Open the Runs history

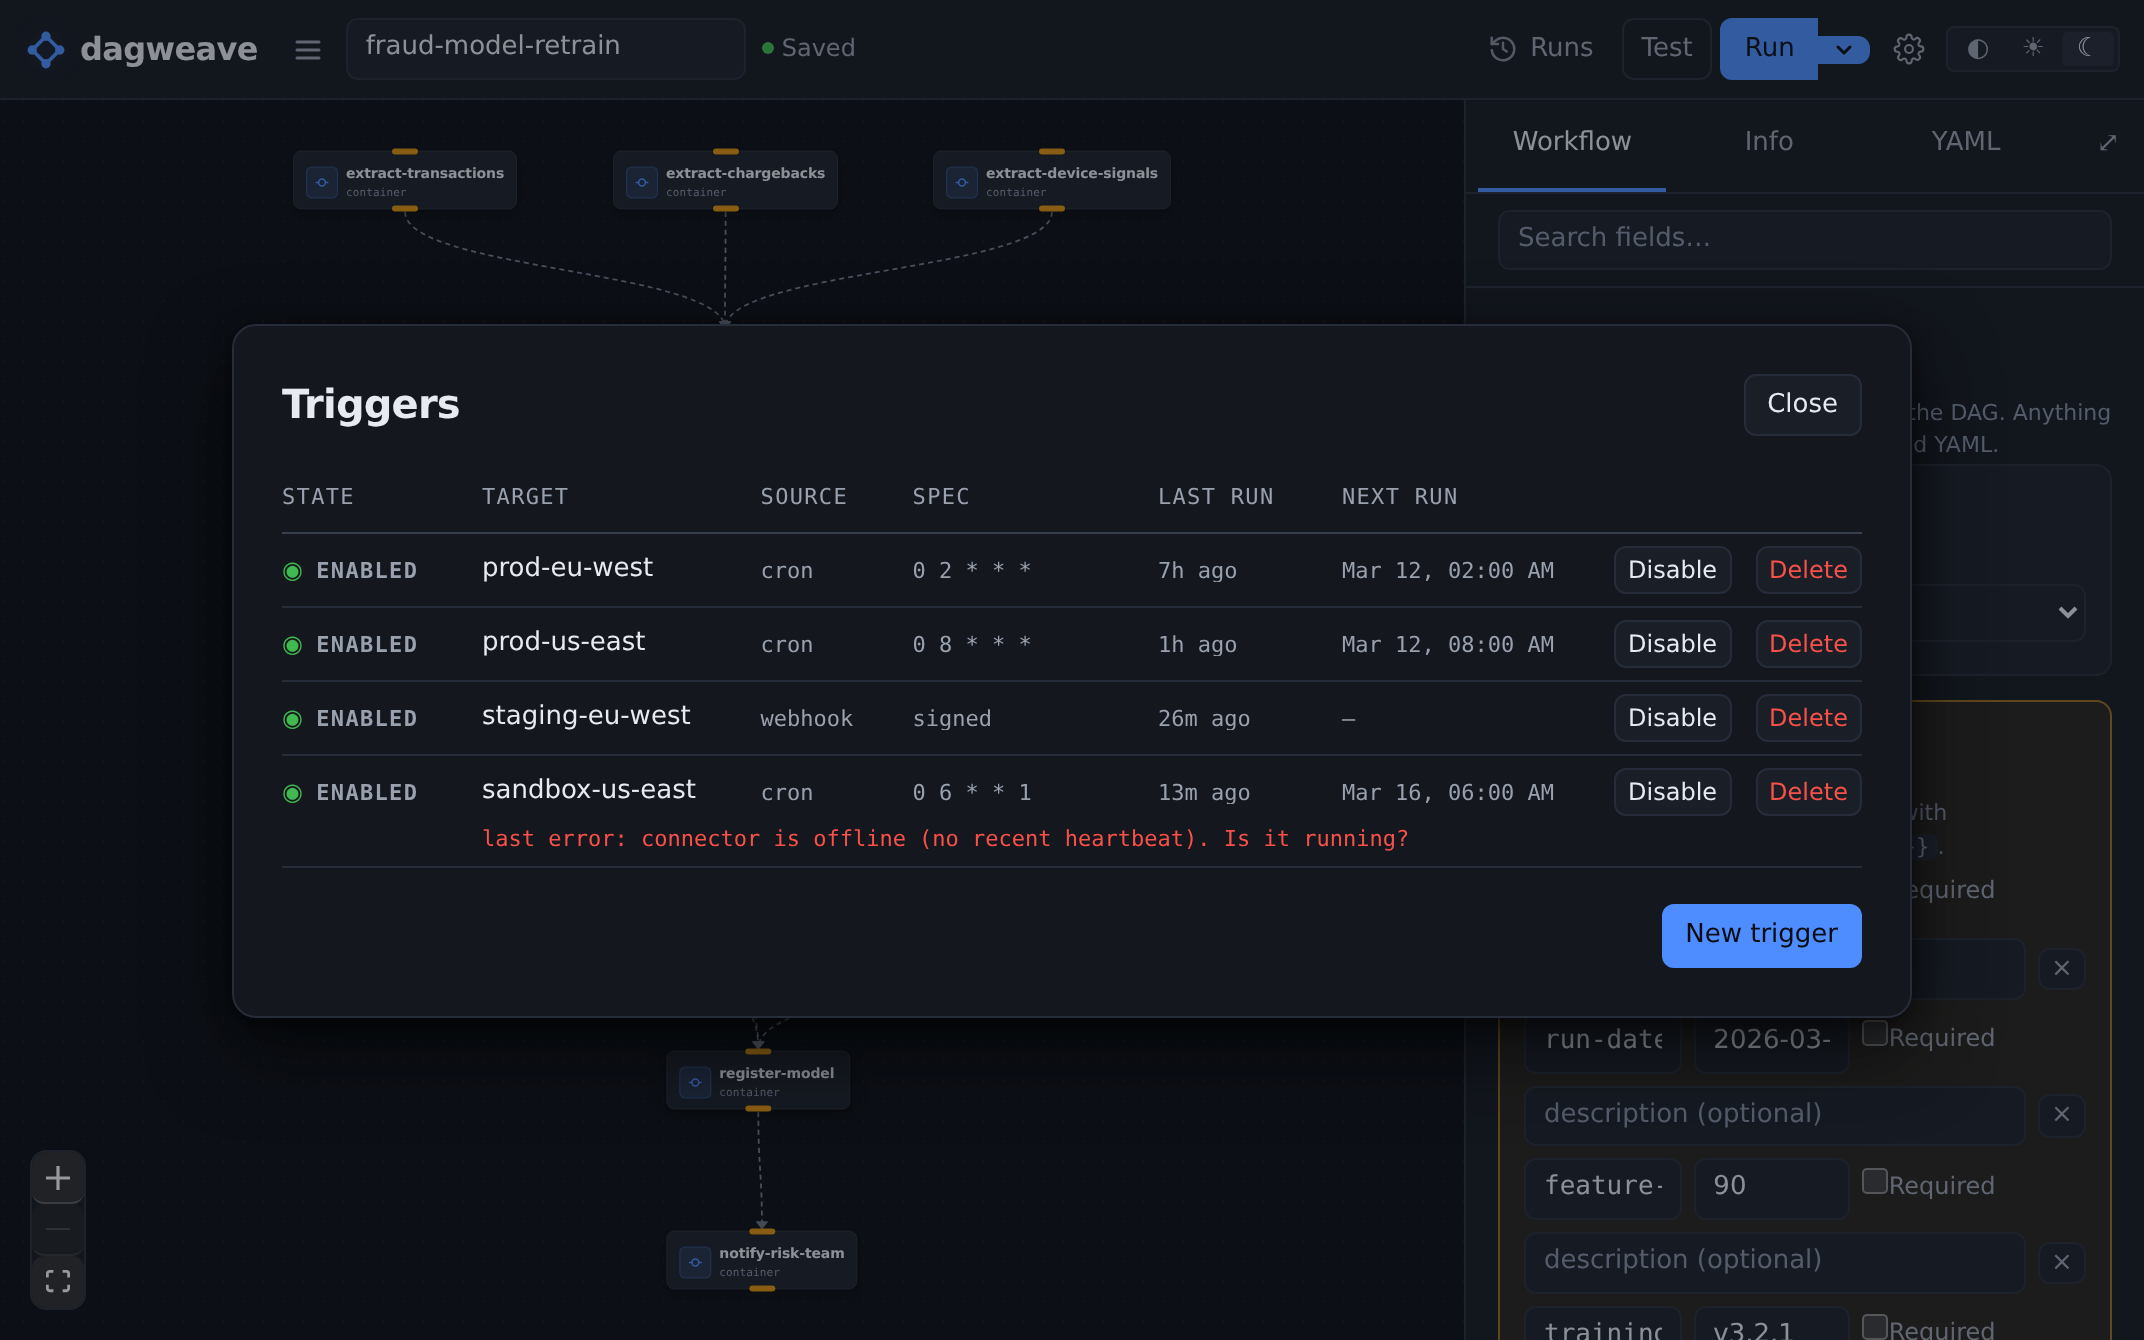click(1541, 48)
